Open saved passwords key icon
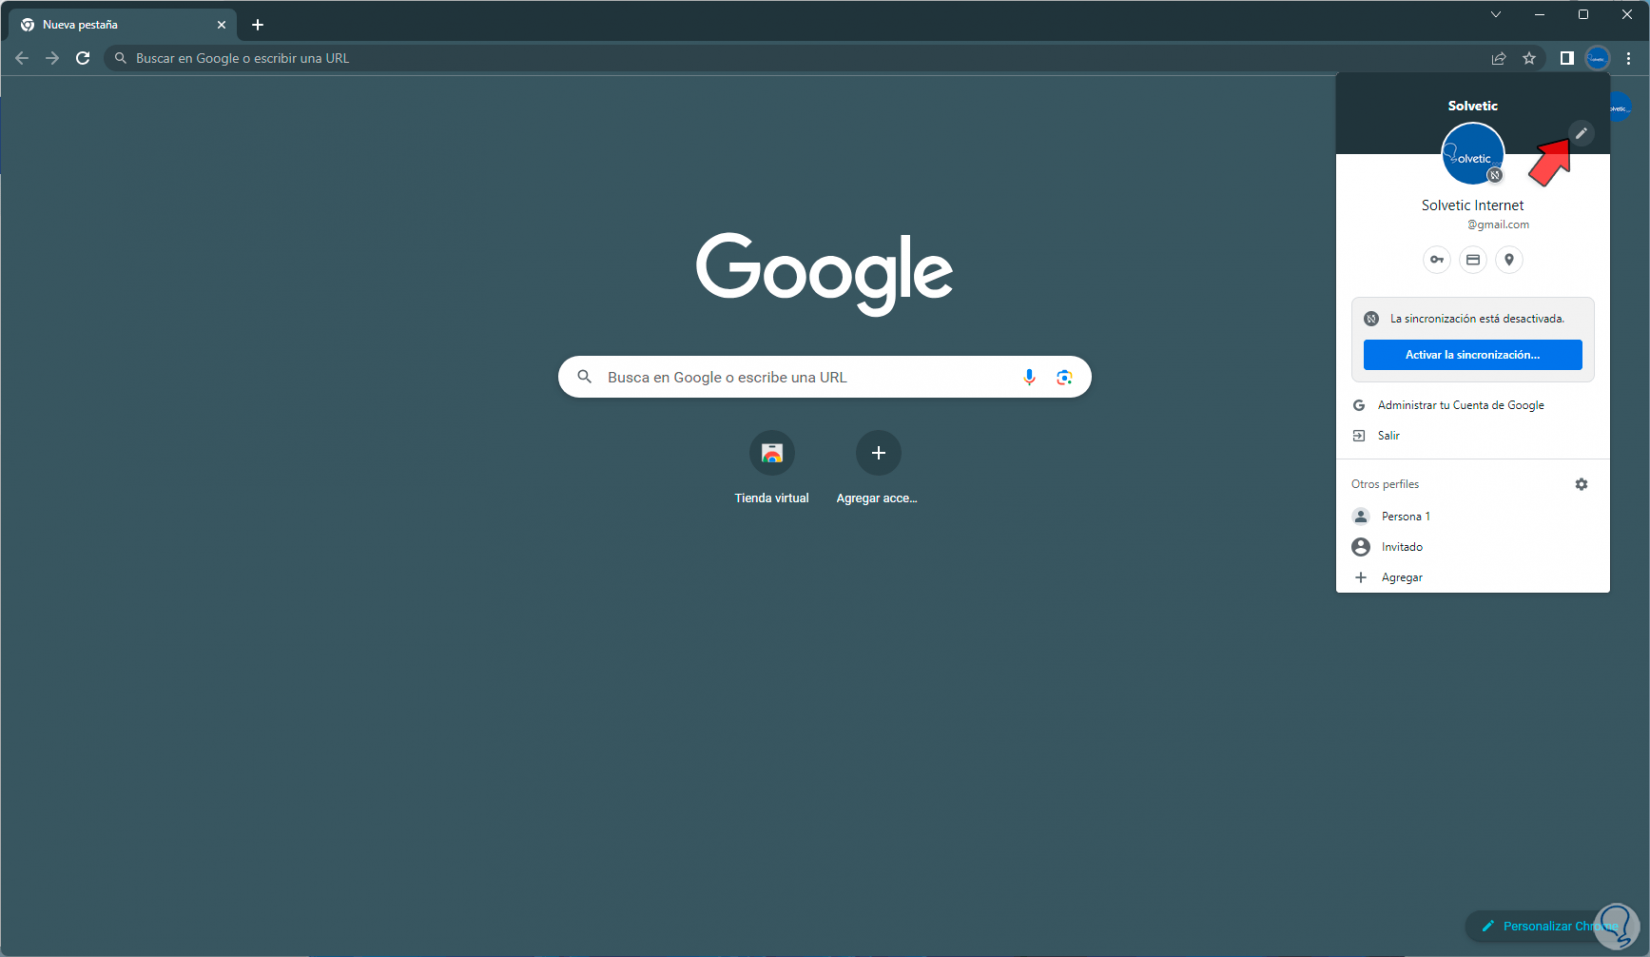Viewport: 1650px width, 957px height. click(1437, 260)
